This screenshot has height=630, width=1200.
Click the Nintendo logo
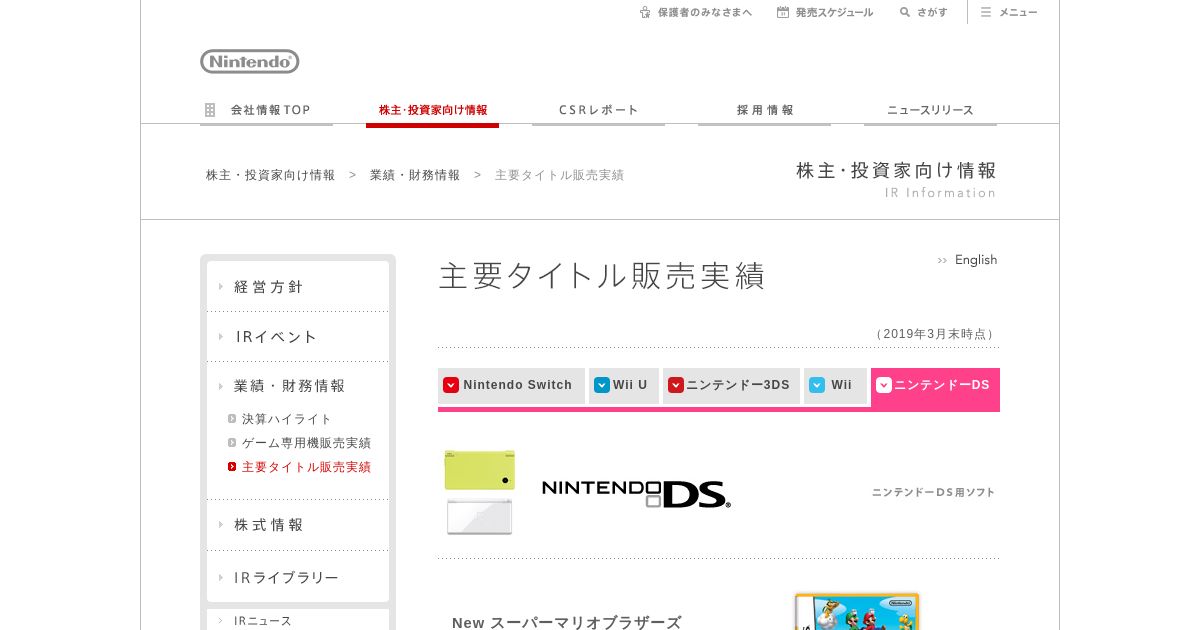[x=250, y=61]
